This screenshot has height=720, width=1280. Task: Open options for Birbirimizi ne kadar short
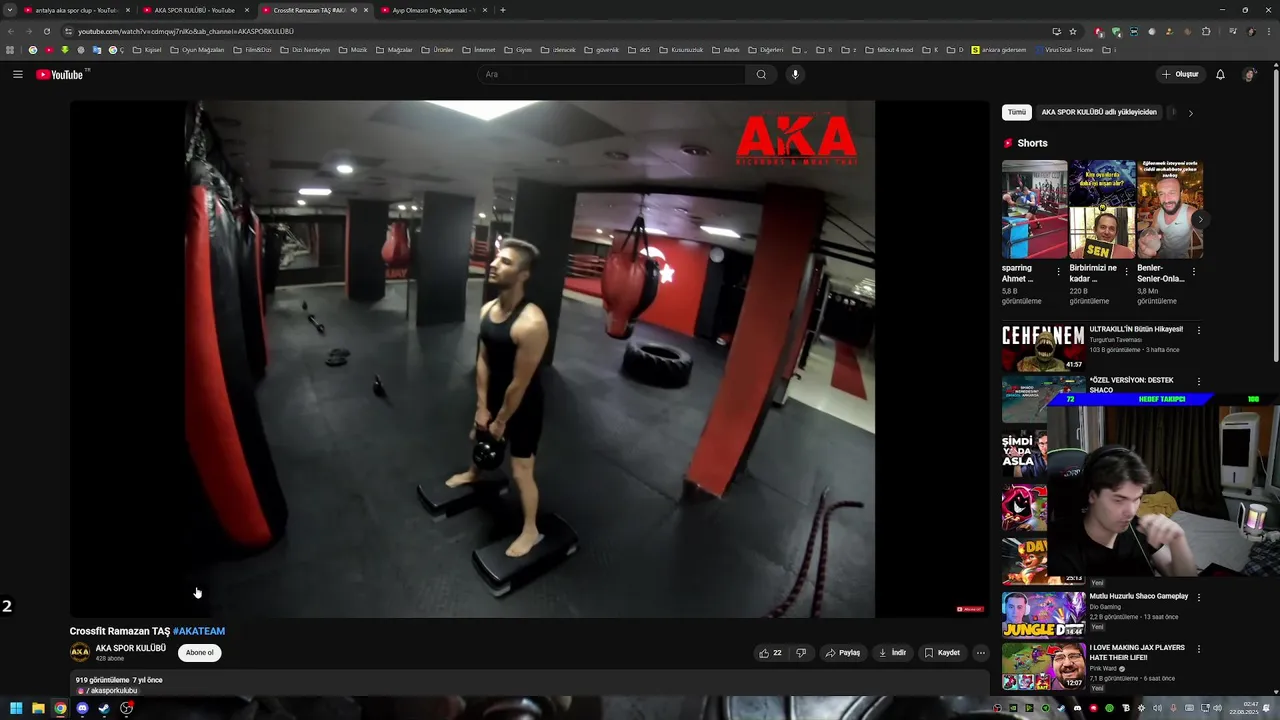pyautogui.click(x=1126, y=271)
